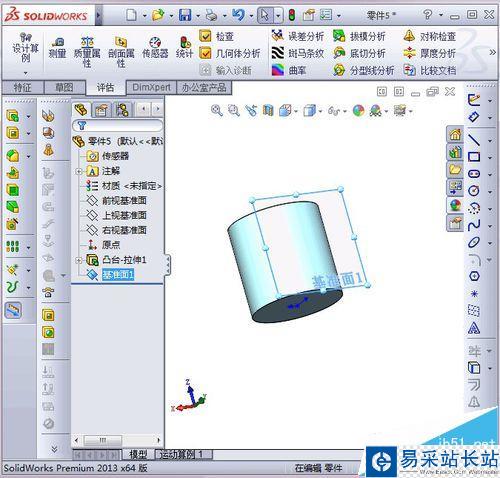The width and height of the screenshot is (500, 478).
Task: Select the Spline sketch tool
Action: tap(474, 225)
